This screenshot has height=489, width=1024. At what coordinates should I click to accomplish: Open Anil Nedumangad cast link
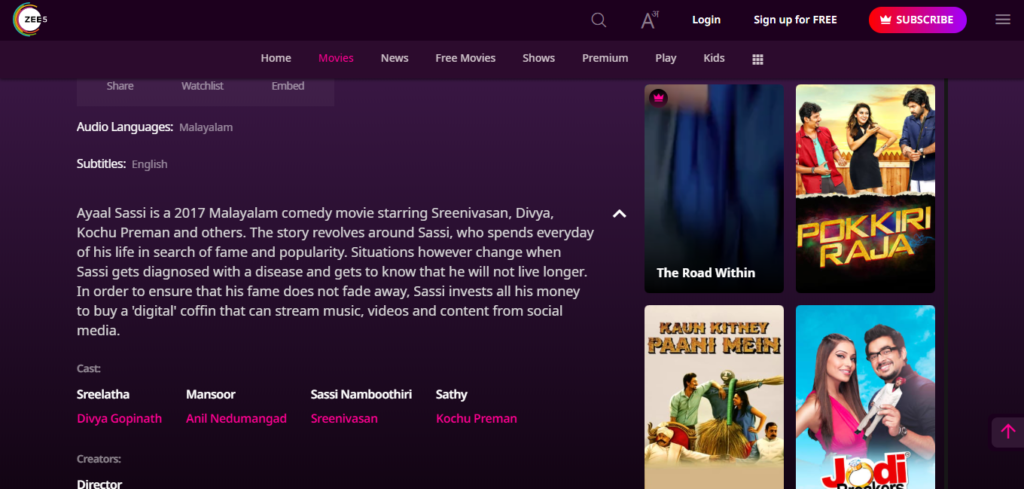[x=236, y=418]
